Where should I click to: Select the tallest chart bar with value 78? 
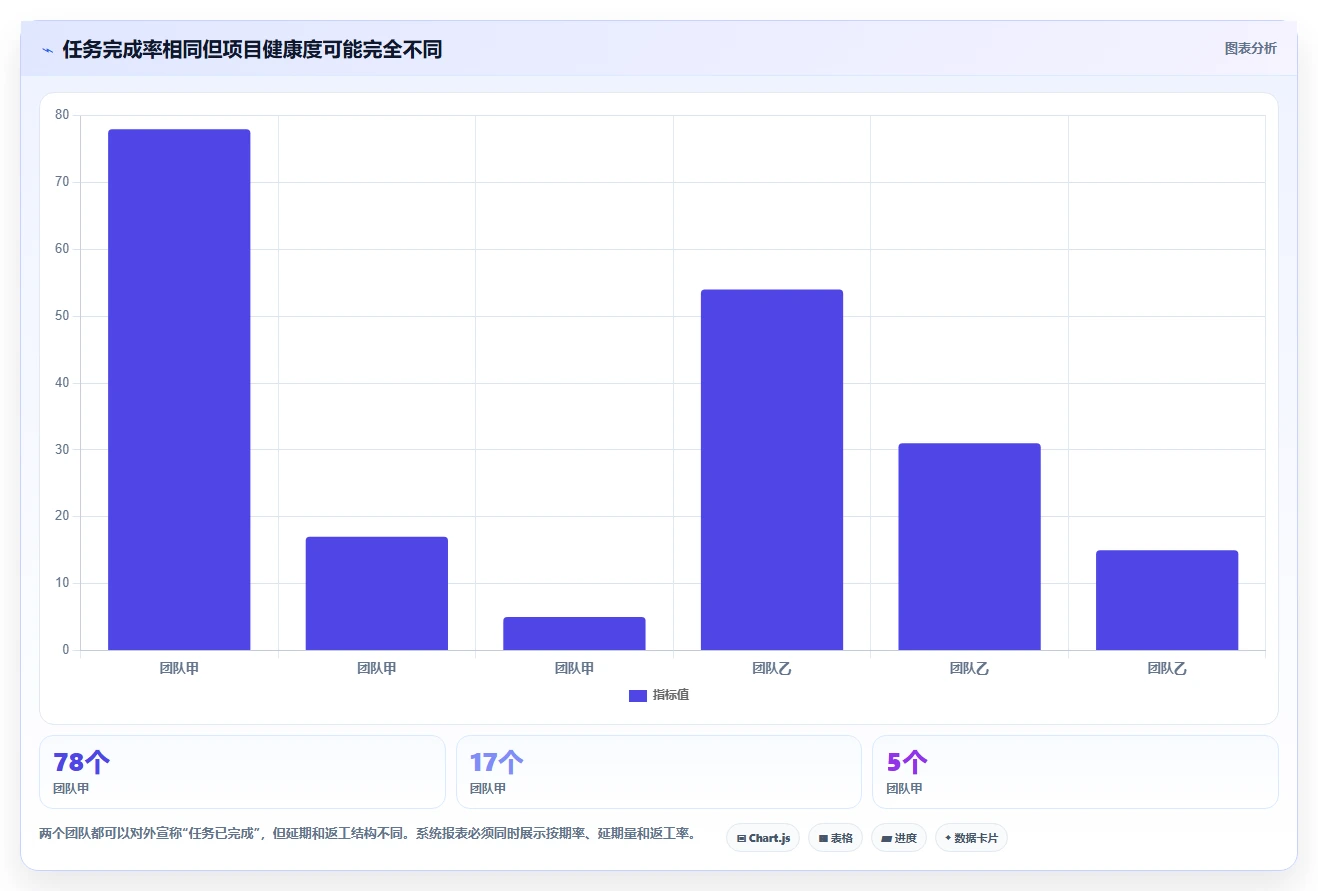pos(179,390)
